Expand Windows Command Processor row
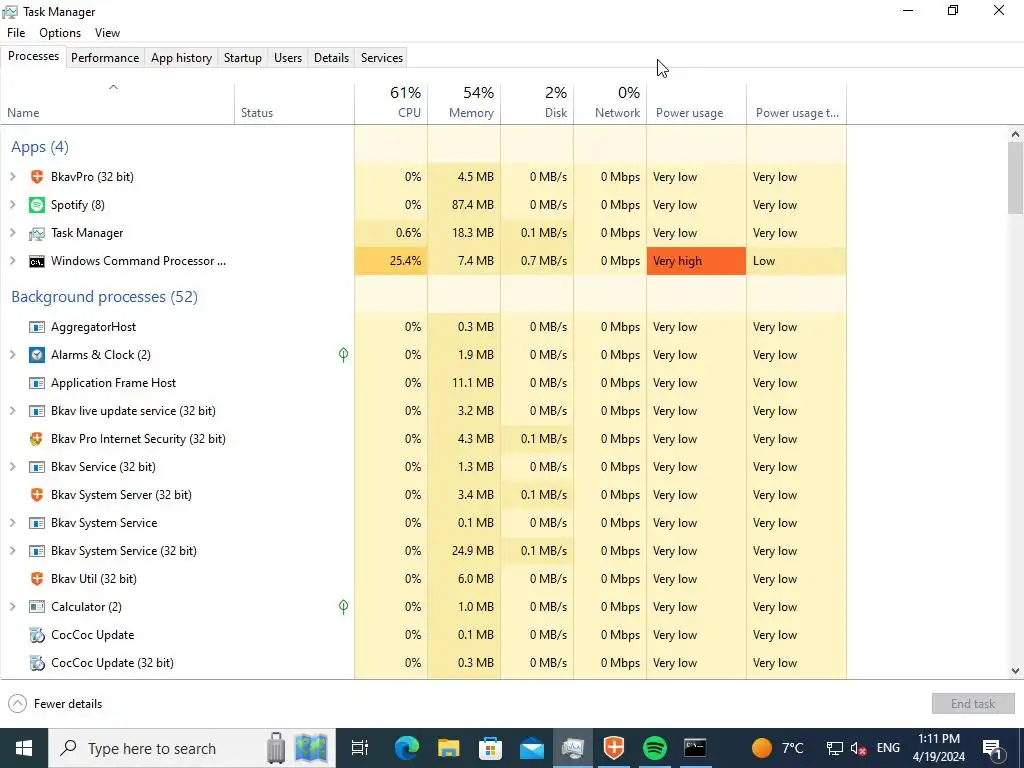 (12, 261)
